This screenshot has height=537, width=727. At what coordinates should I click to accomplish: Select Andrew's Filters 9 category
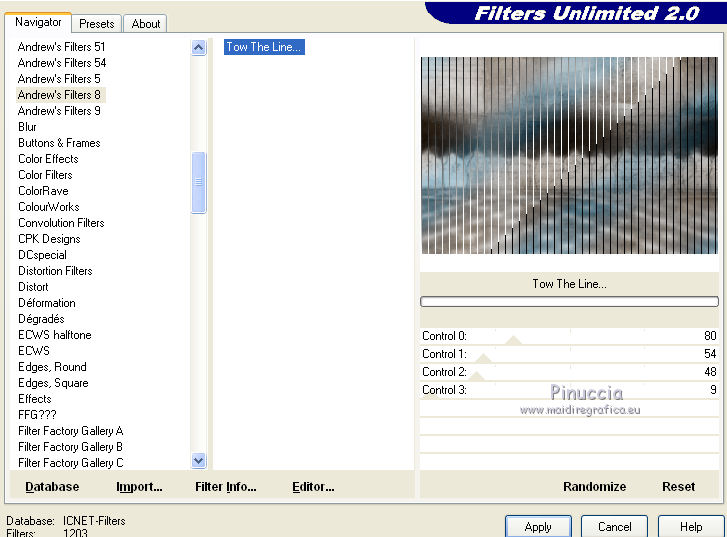tap(59, 111)
